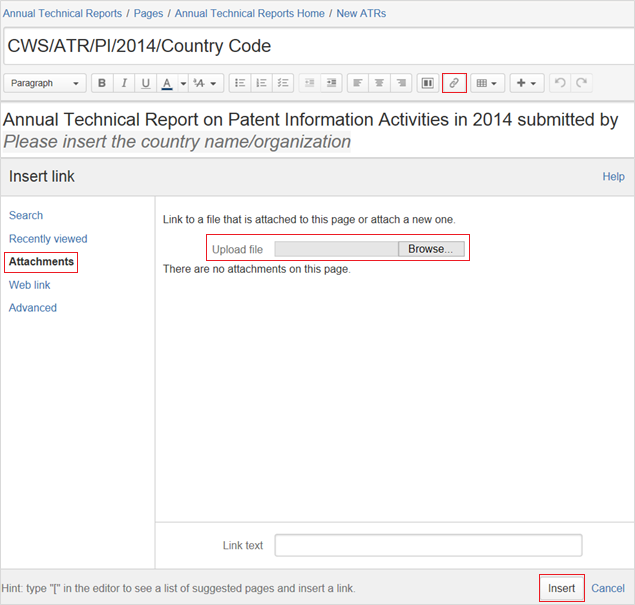Click the underline icon
This screenshot has width=635, height=605.
(x=146, y=83)
